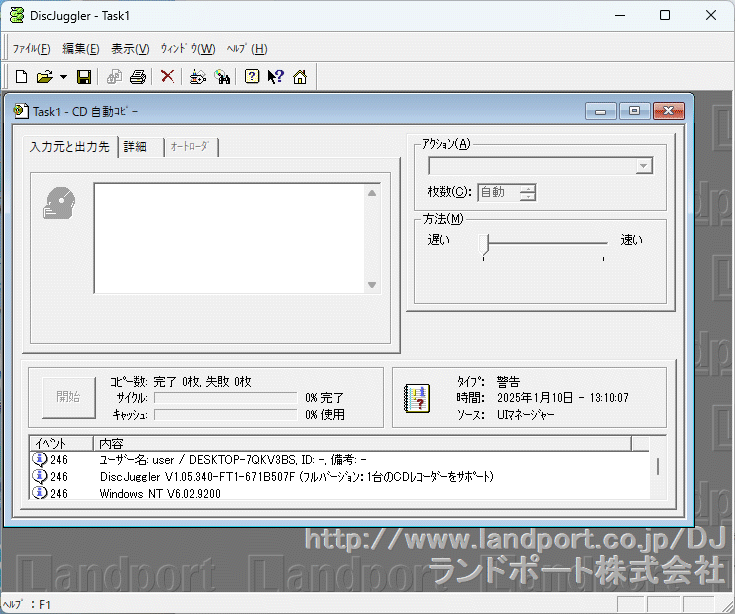The image size is (735, 614).
Task: Expand the Open icon dropdown arrow
Action: coord(63,77)
